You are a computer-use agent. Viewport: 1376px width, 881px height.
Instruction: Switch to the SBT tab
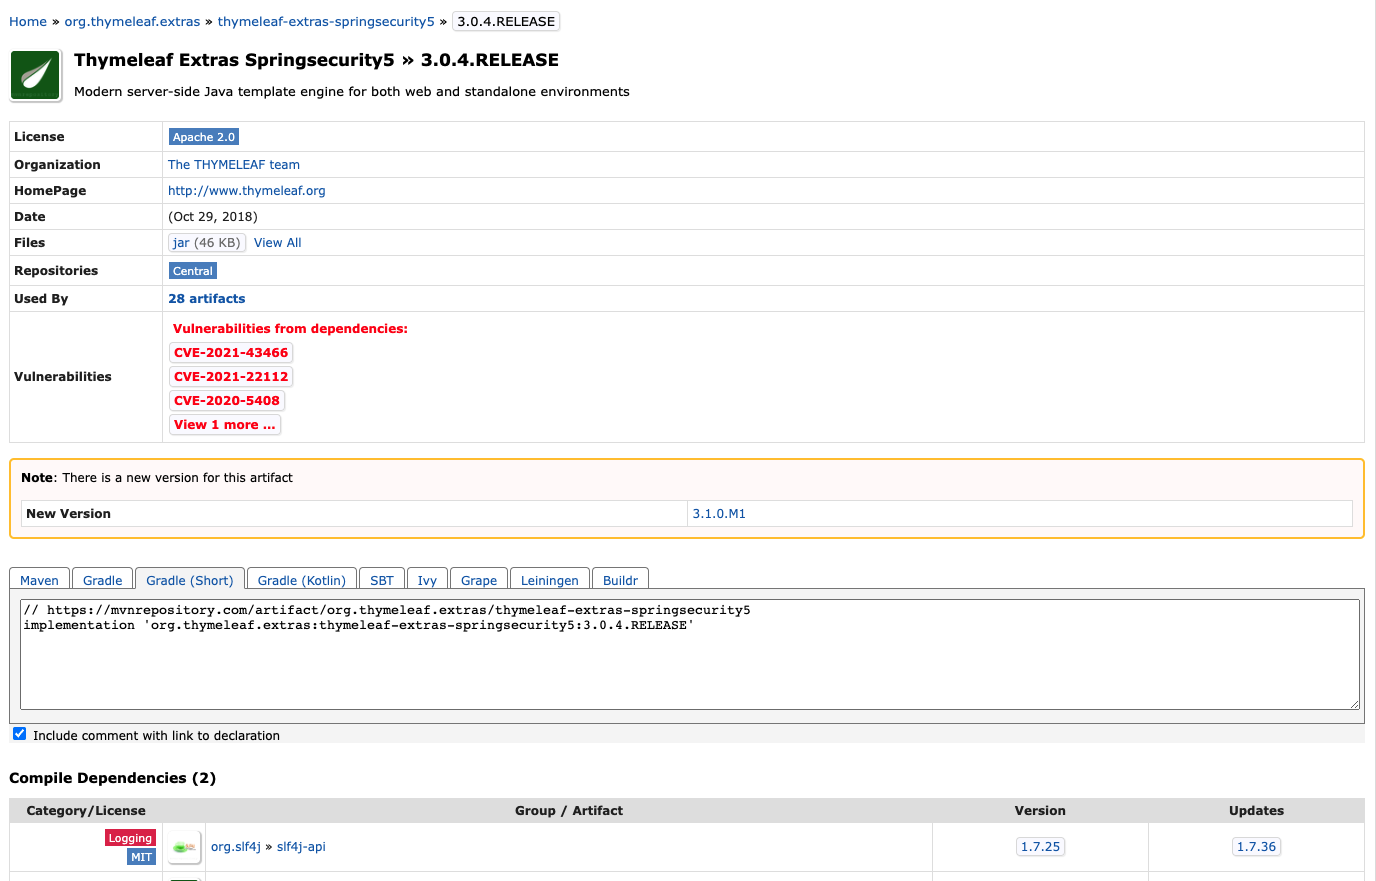click(x=382, y=580)
